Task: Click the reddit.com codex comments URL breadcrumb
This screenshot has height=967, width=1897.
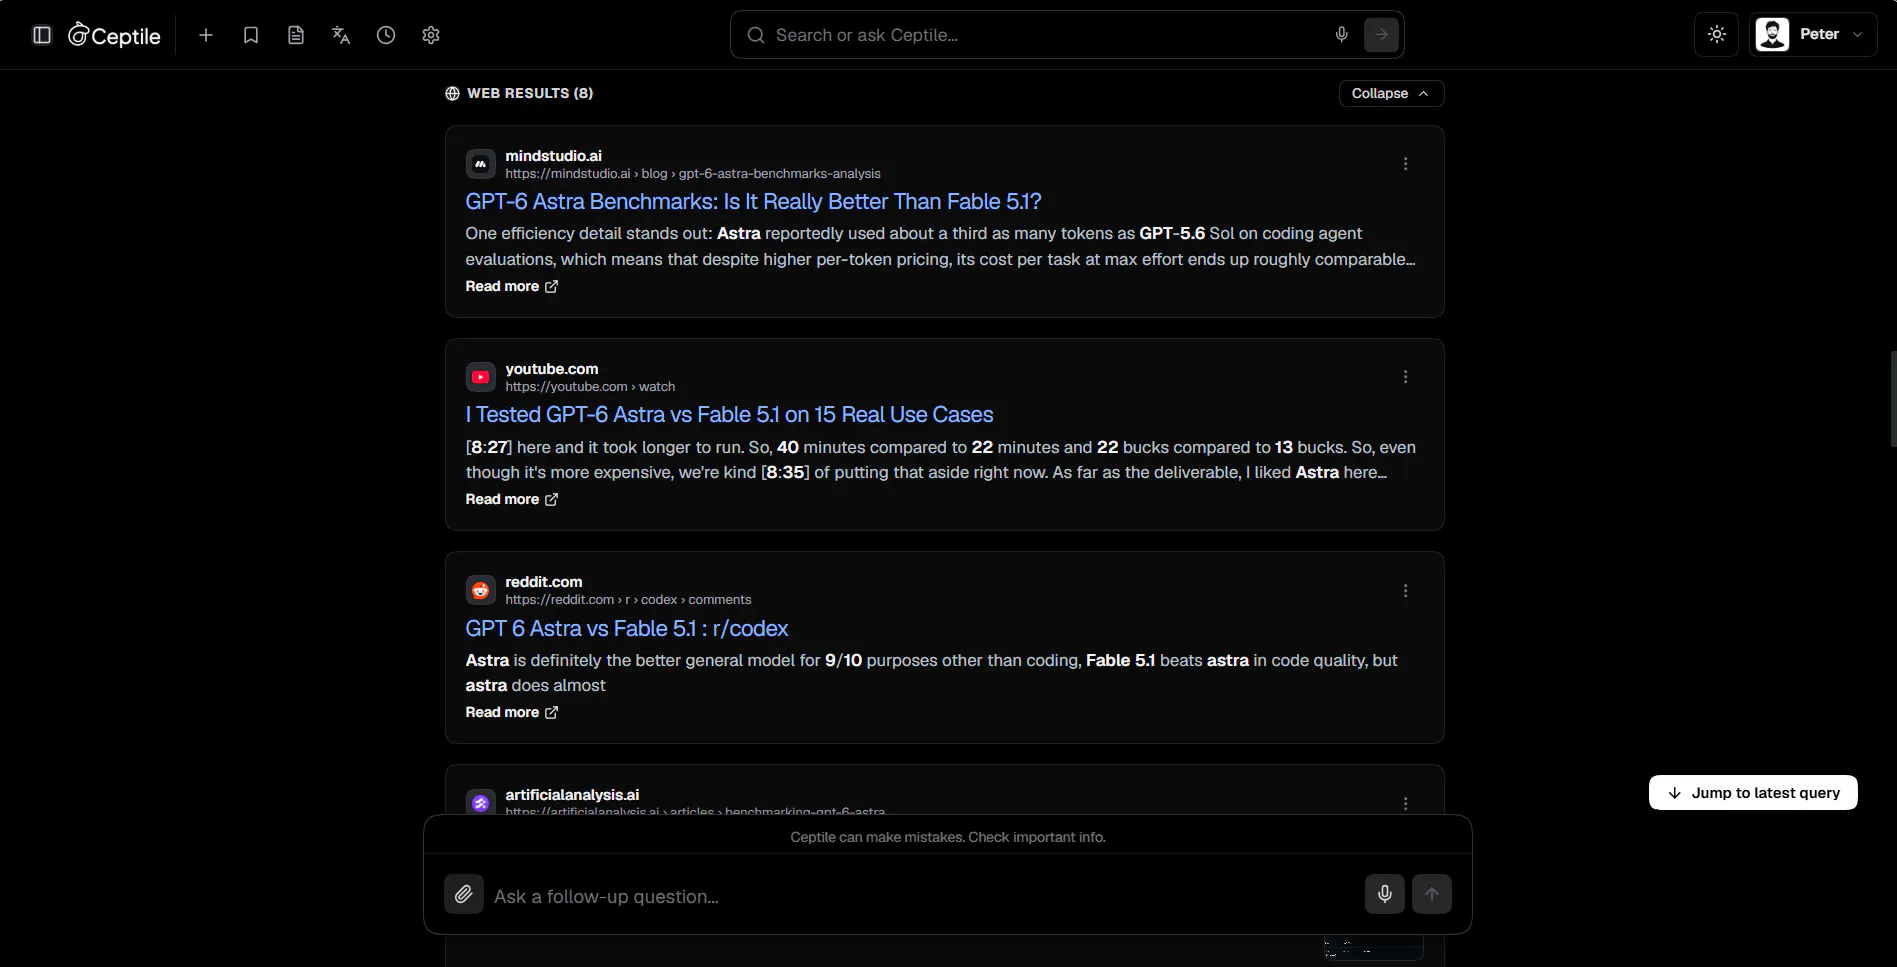Action: click(x=628, y=600)
